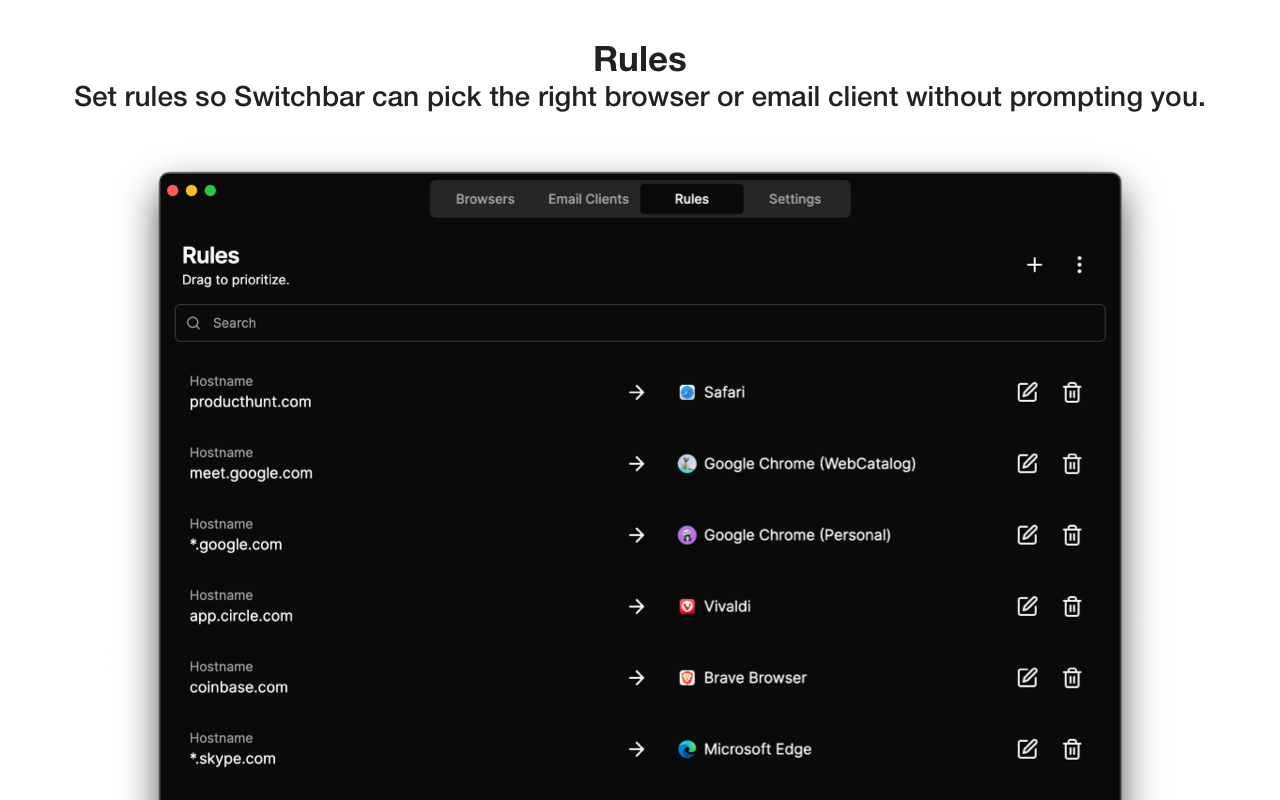Click the Vivaldi browser name
This screenshot has height=800, width=1280.
click(727, 606)
